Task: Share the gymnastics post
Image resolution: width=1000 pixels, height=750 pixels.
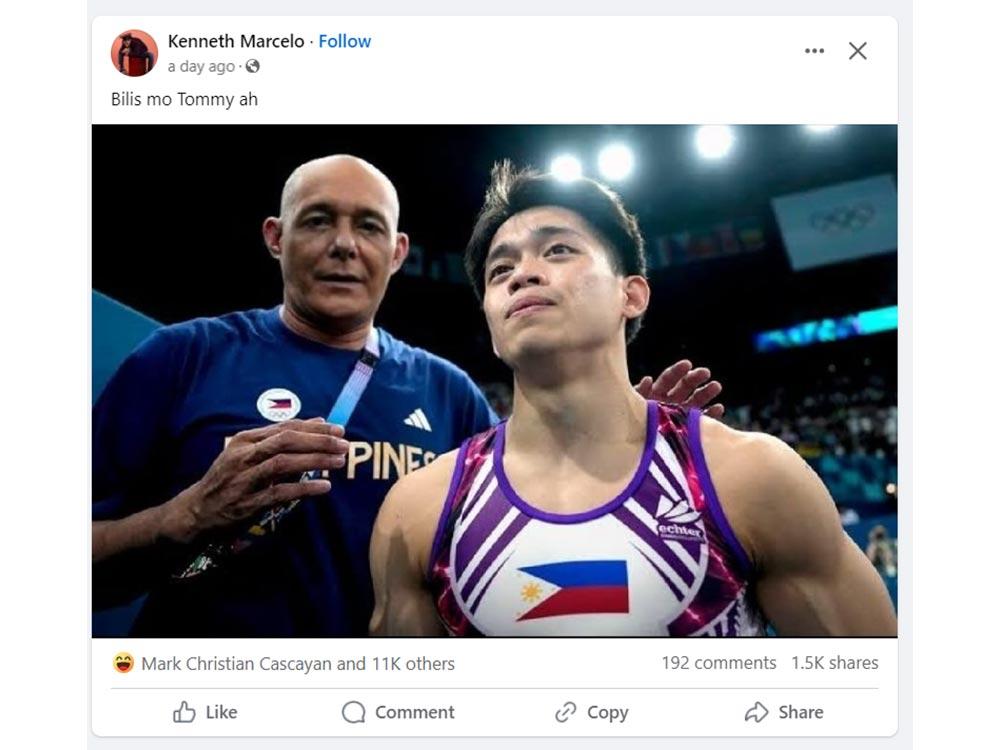Action: tap(787, 712)
